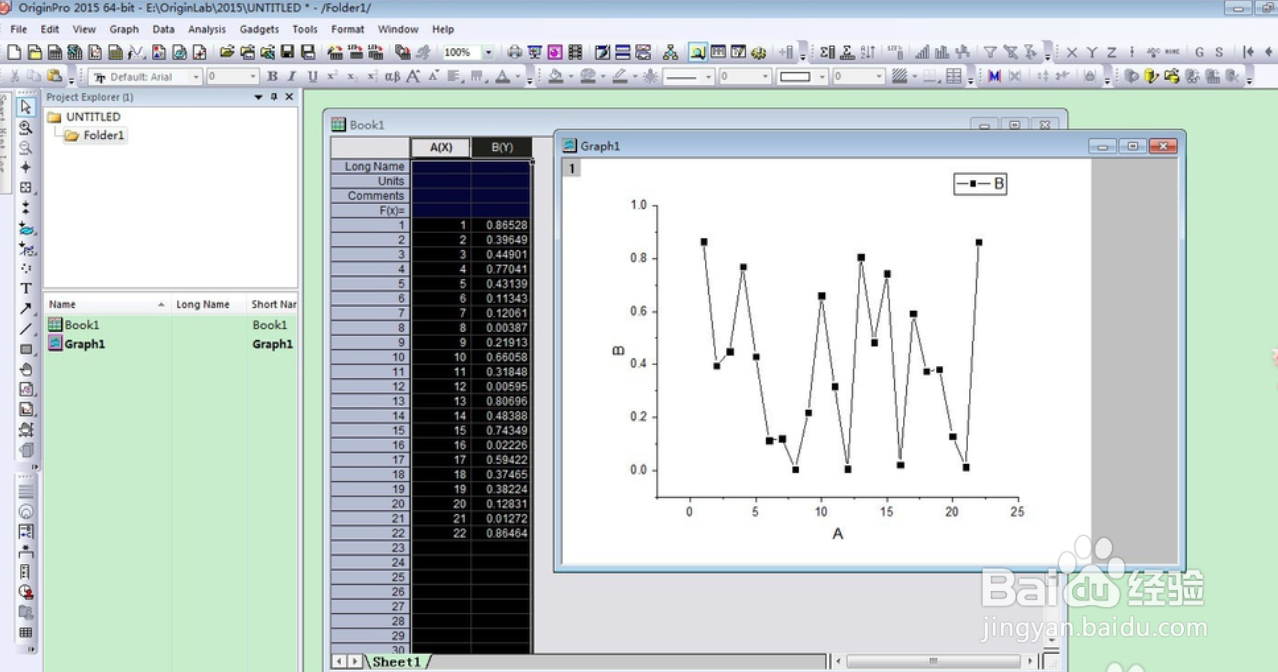Switch to Sheet1 tab in Book1
The image size is (1278, 672).
[x=397, y=662]
